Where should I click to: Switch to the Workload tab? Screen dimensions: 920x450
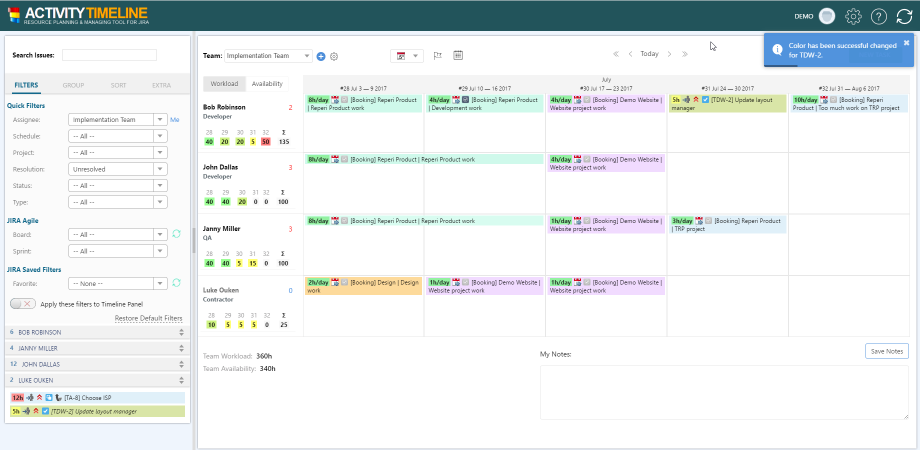click(224, 84)
